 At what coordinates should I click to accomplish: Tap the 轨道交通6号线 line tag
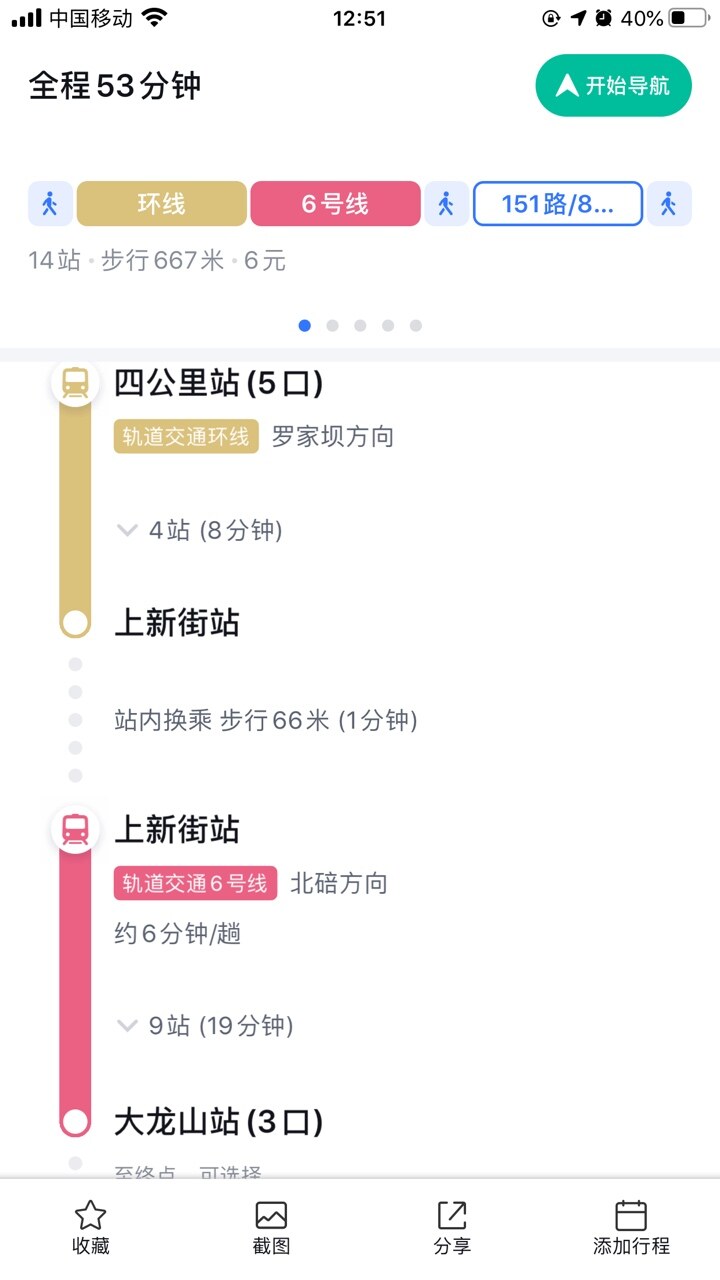195,883
